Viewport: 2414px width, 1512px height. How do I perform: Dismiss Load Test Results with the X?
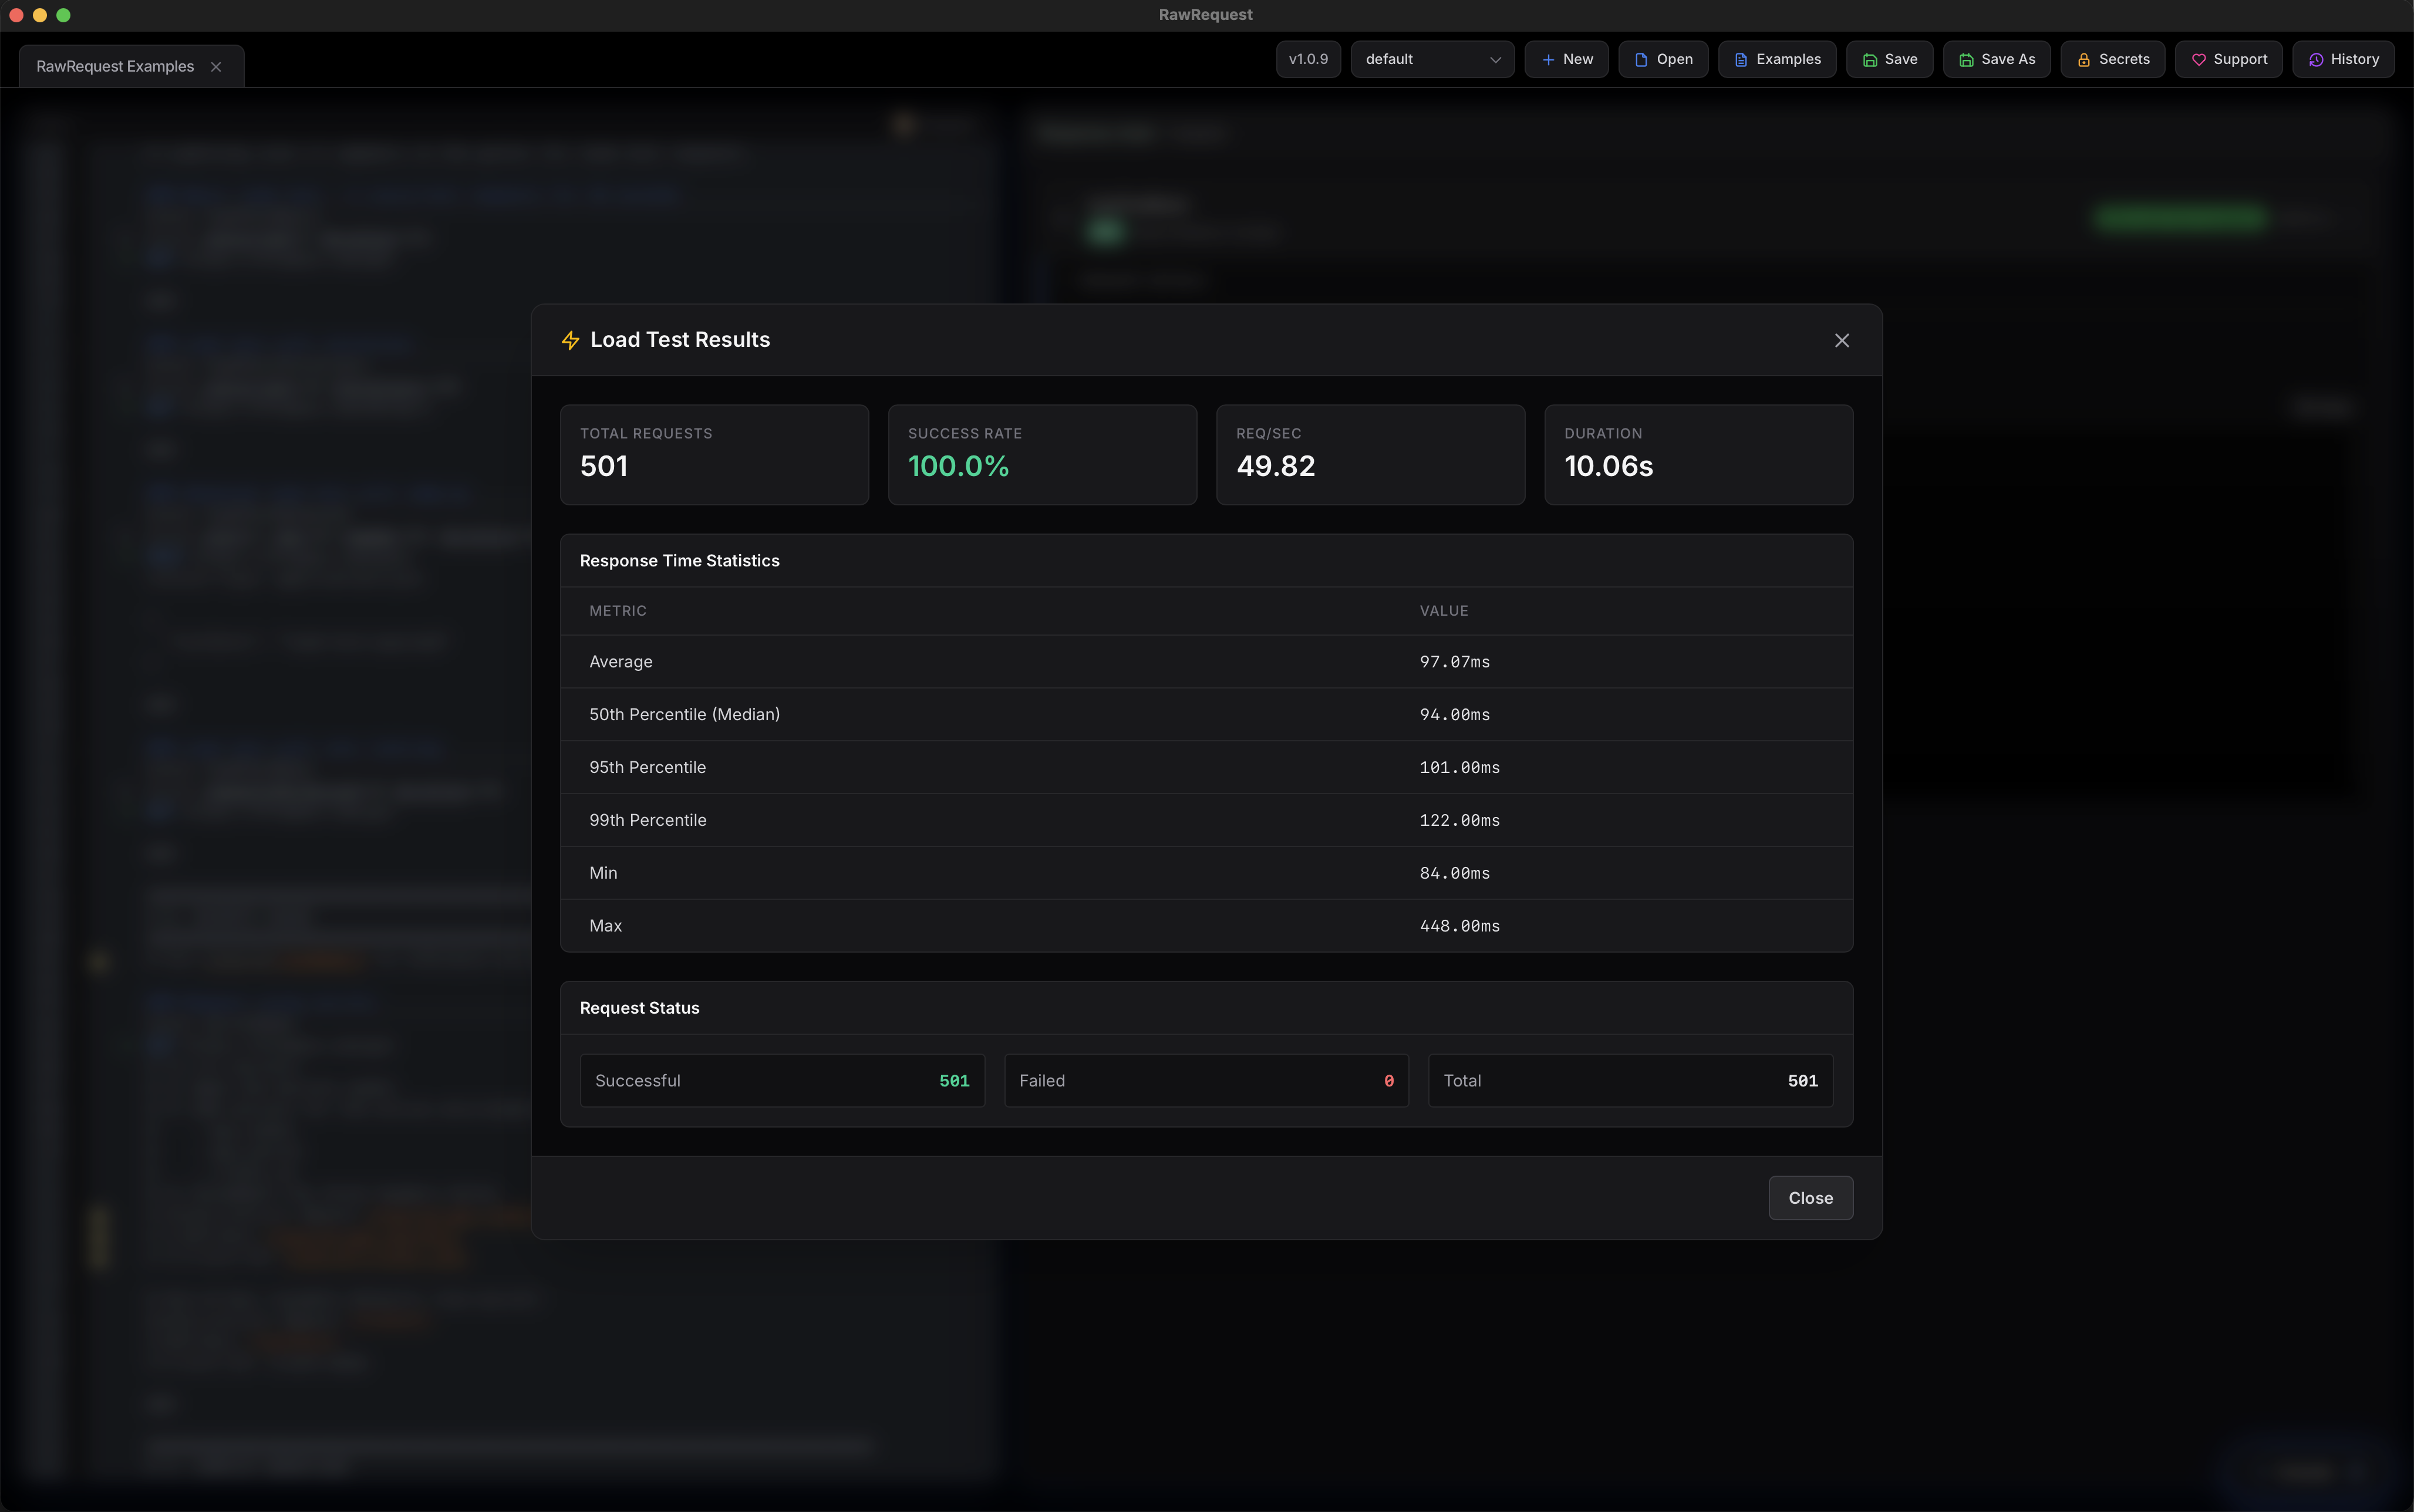click(1841, 340)
